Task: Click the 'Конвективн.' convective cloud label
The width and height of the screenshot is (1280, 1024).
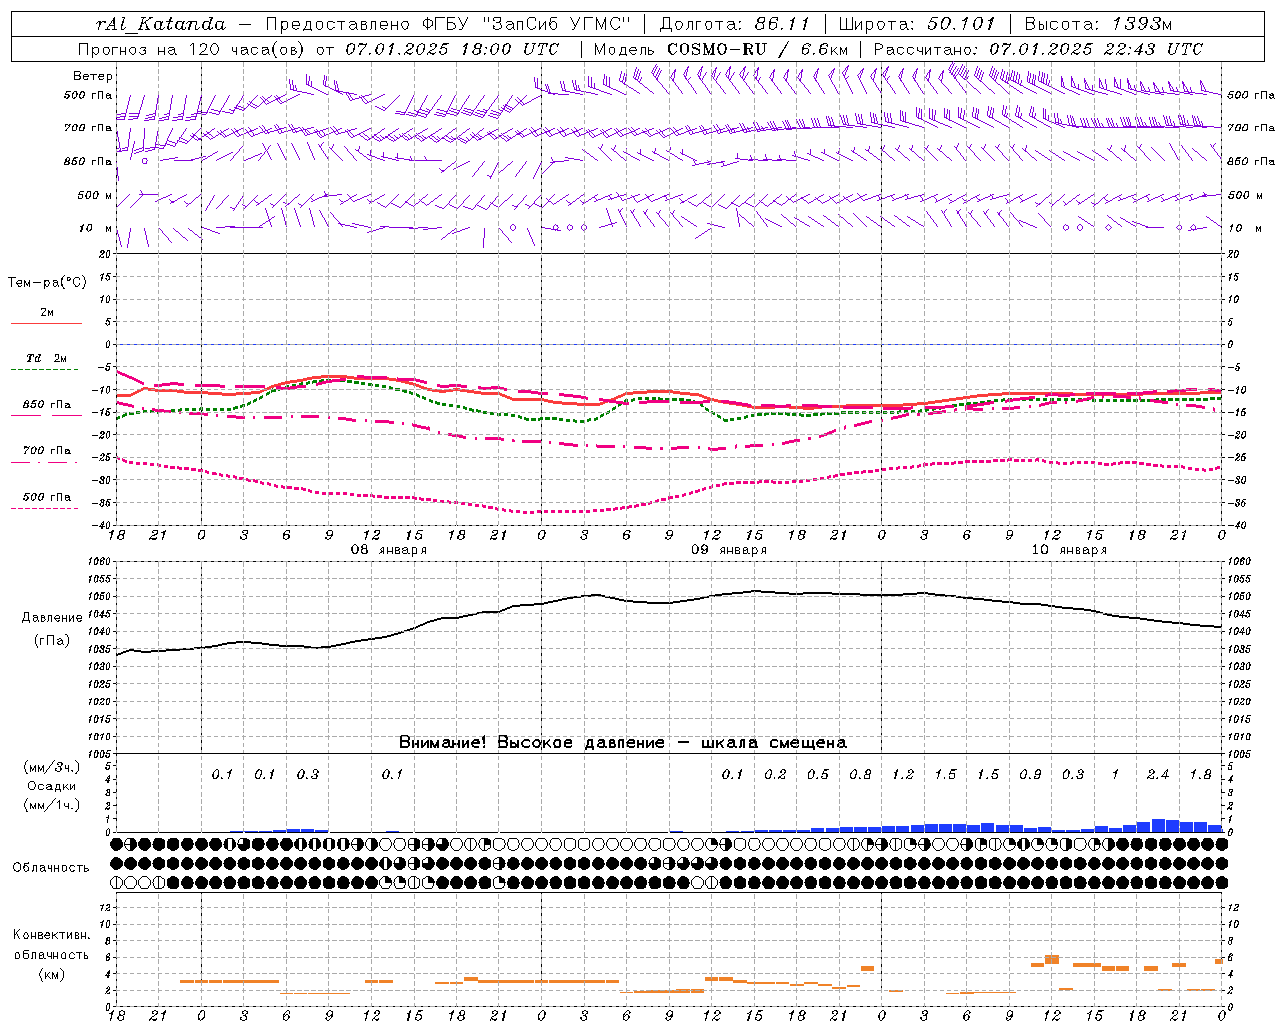Action: coord(51,935)
